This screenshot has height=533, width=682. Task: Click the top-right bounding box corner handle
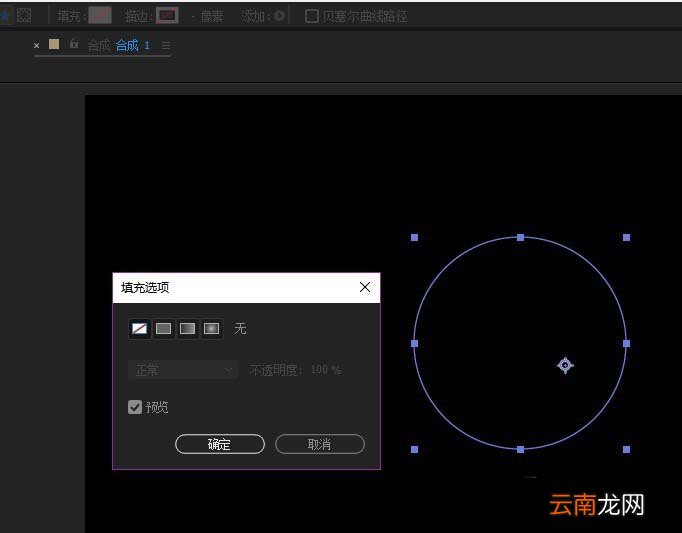click(626, 238)
